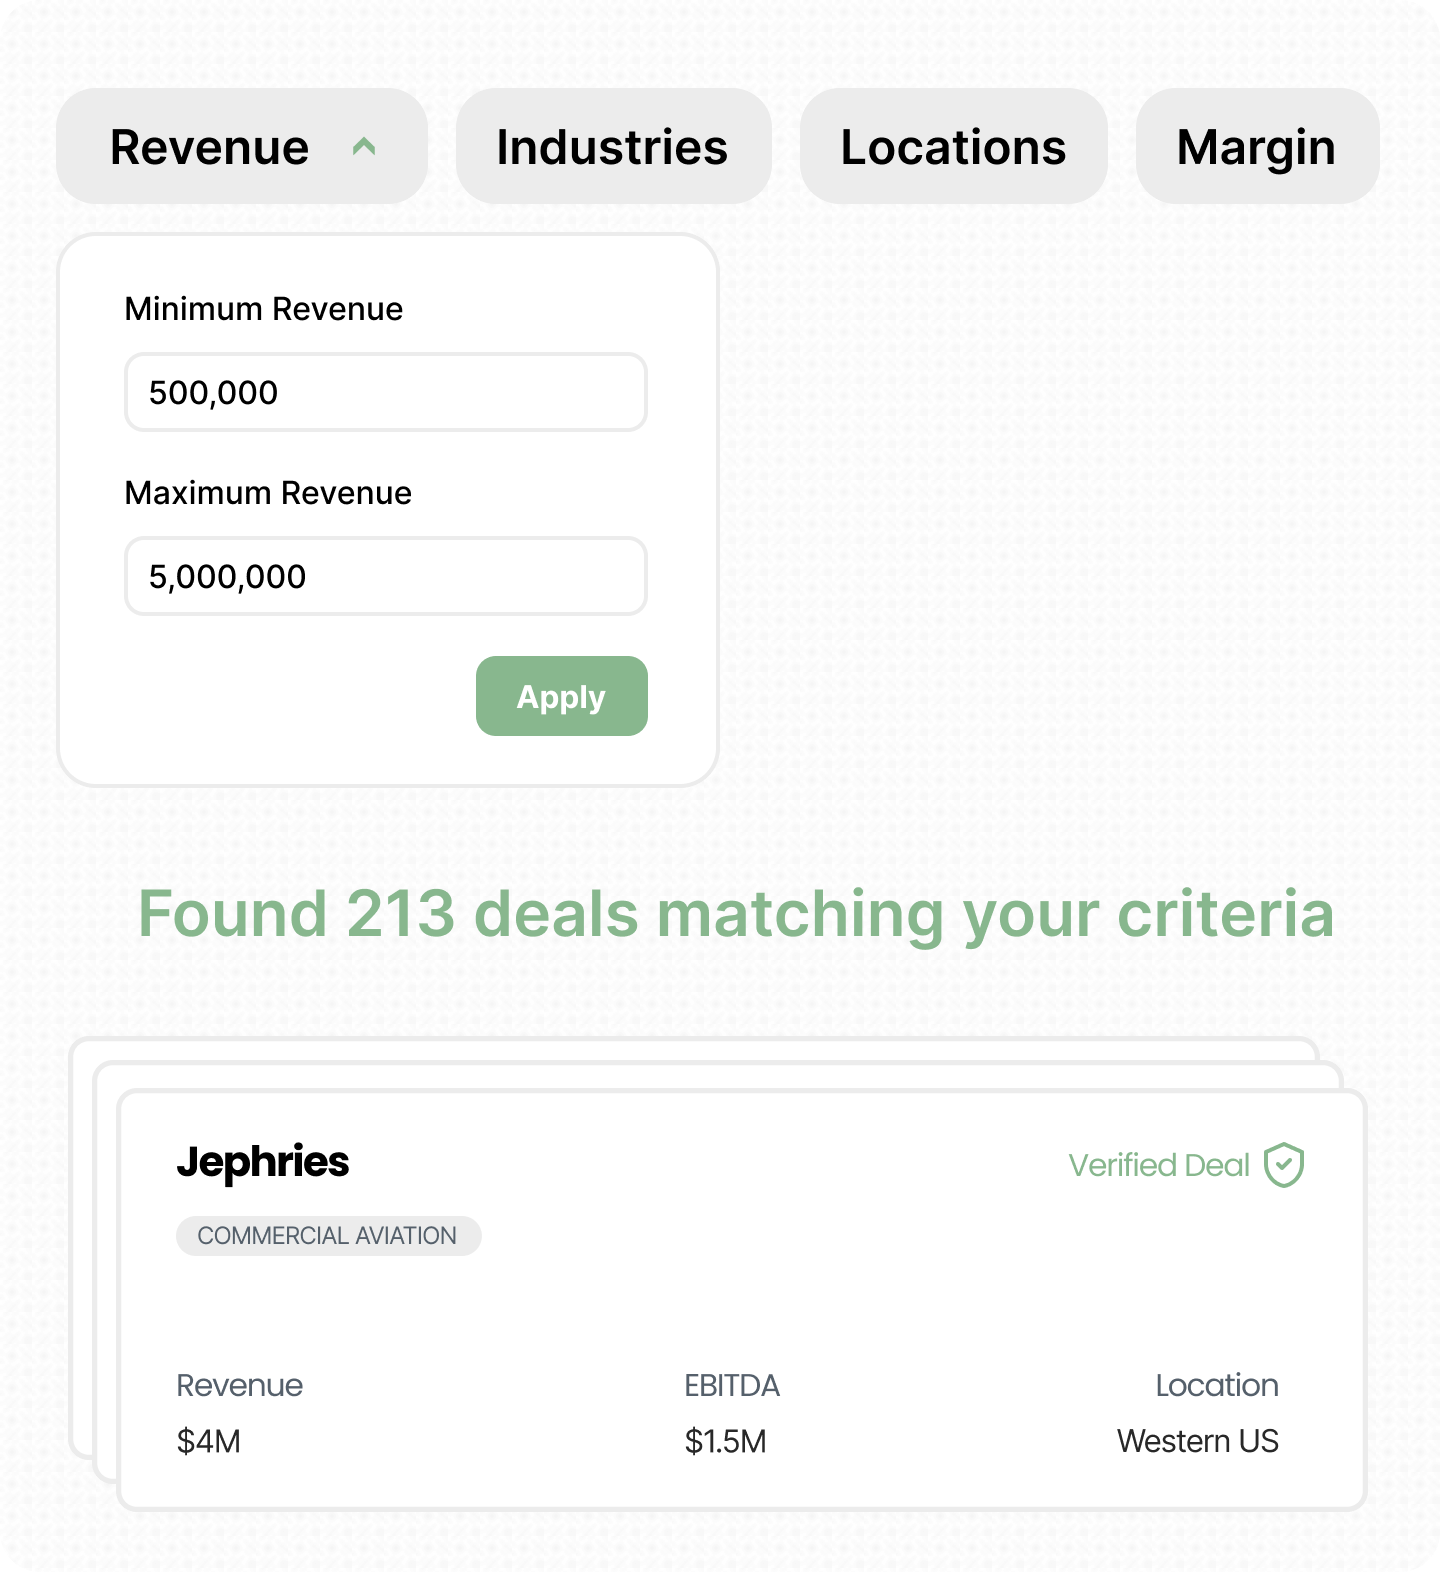The height and width of the screenshot is (1572, 1440).
Task: Click the Found 213 deals results text
Action: tap(738, 913)
